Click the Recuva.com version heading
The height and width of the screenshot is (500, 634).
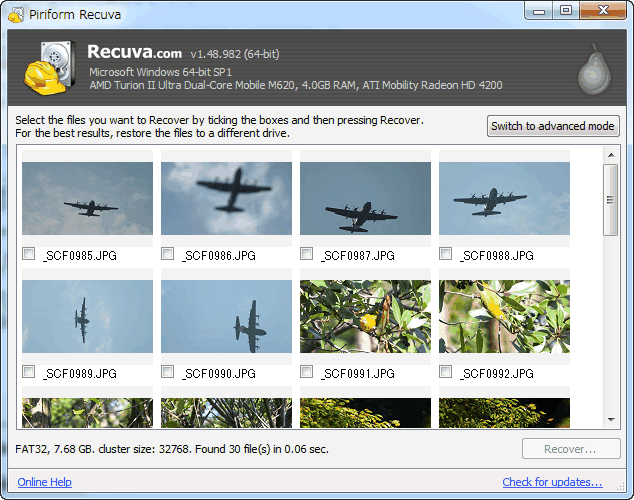click(183, 52)
